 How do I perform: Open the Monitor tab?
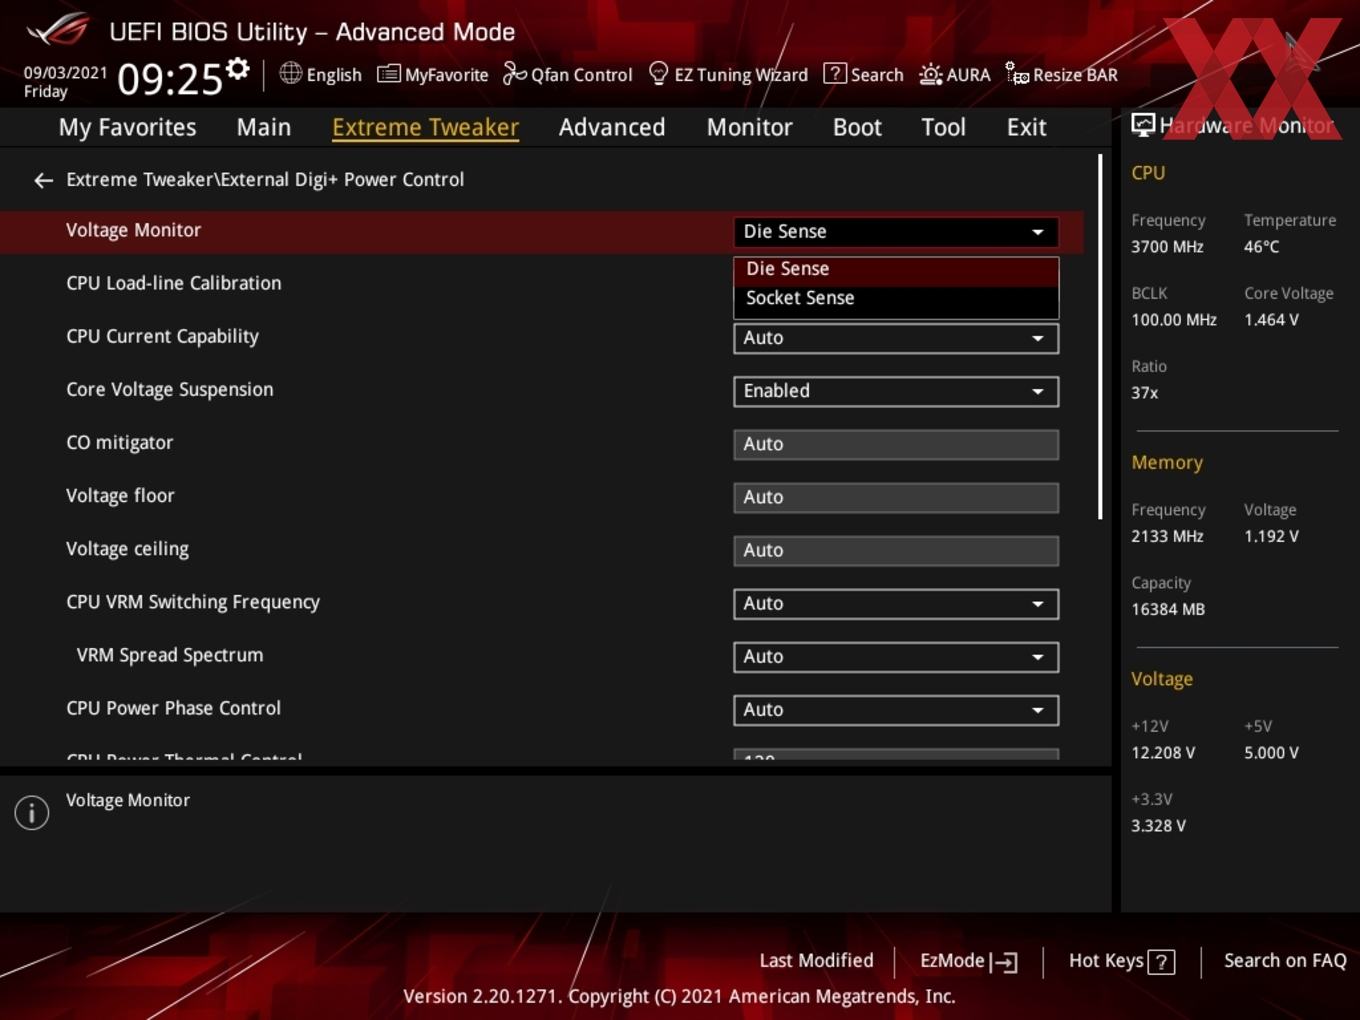[x=749, y=128]
